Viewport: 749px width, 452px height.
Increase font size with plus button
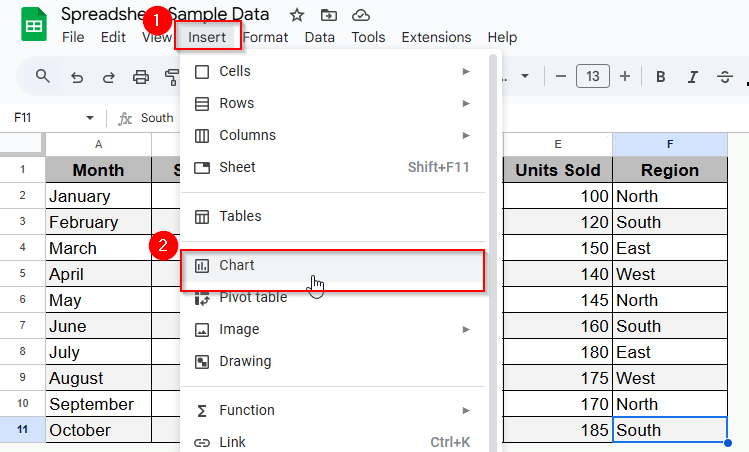click(625, 76)
